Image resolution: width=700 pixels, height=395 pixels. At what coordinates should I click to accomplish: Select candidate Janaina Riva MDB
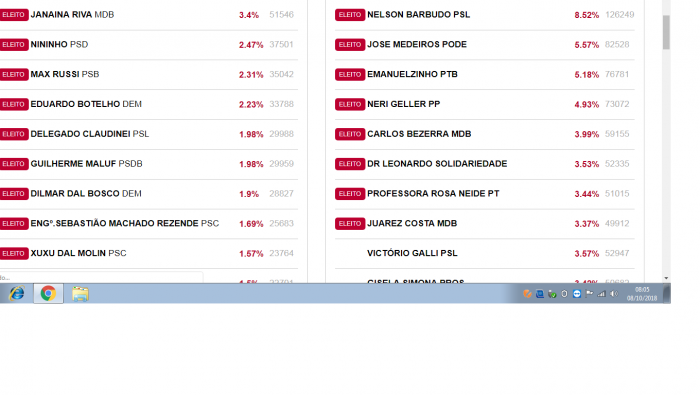click(x=72, y=15)
